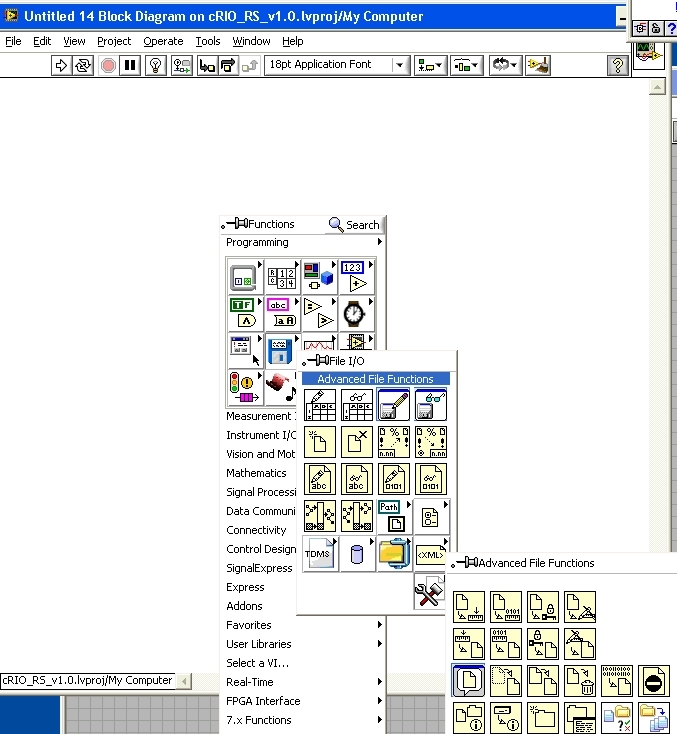Viewport: 677px width, 734px height.
Task: Open the 18pt Application Font dropdown
Action: pyautogui.click(x=337, y=65)
